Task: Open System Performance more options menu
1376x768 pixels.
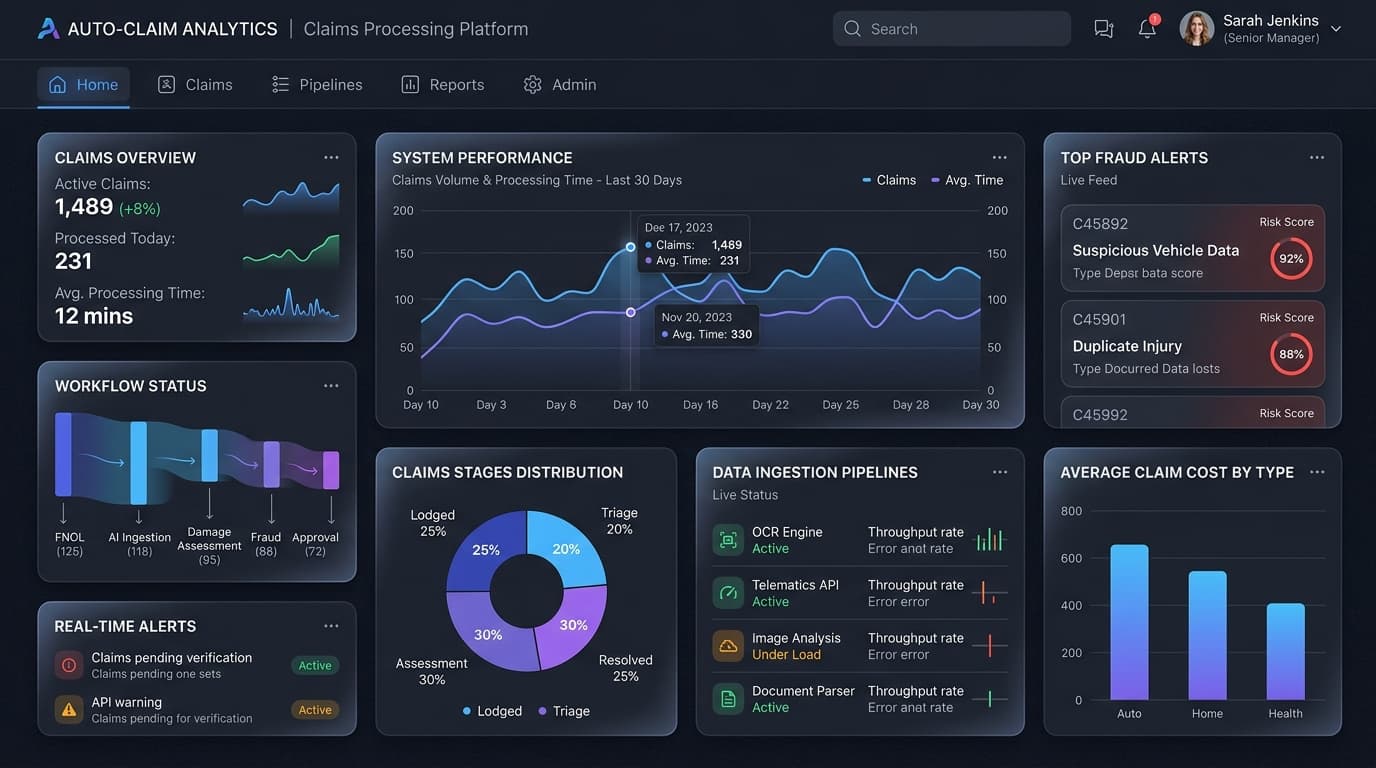Action: pos(999,158)
